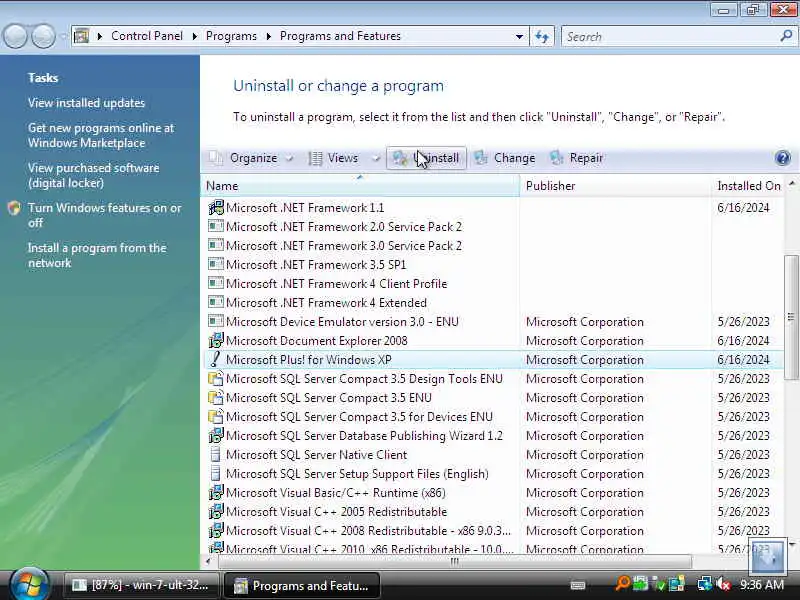800x600 pixels.
Task: Select the .NET Framework 2.0 Service Pack 2 icon
Action: click(x=216, y=227)
